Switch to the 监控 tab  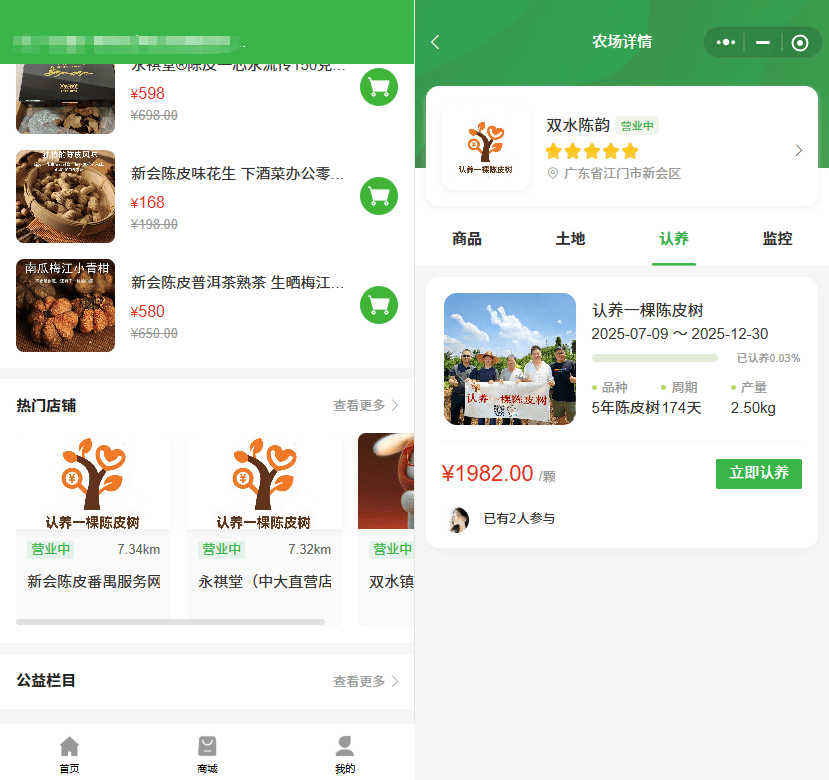click(776, 239)
